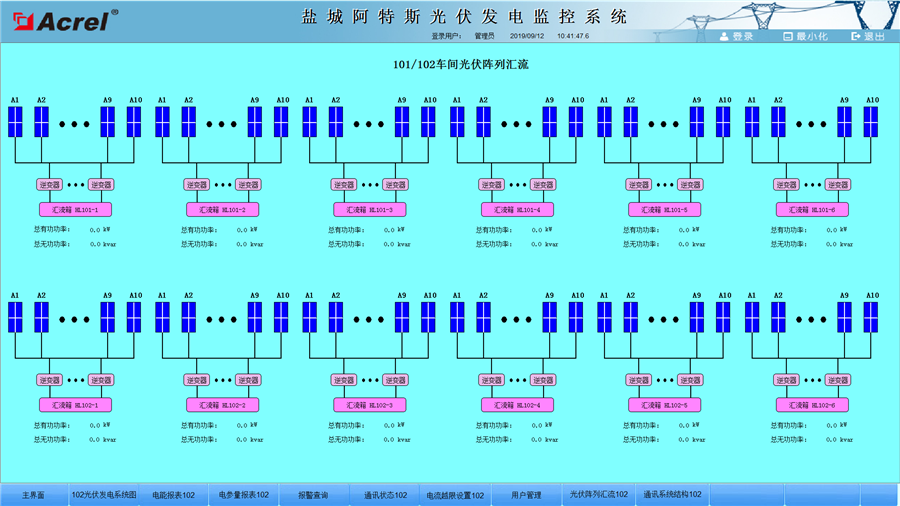The height and width of the screenshot is (506, 900).
Task: Open 用户管理 user management tab
Action: (526, 495)
